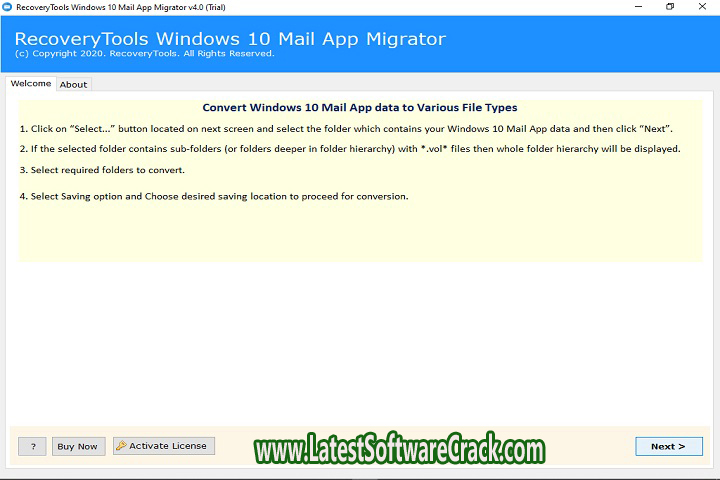Switch to the About tab

(x=73, y=85)
